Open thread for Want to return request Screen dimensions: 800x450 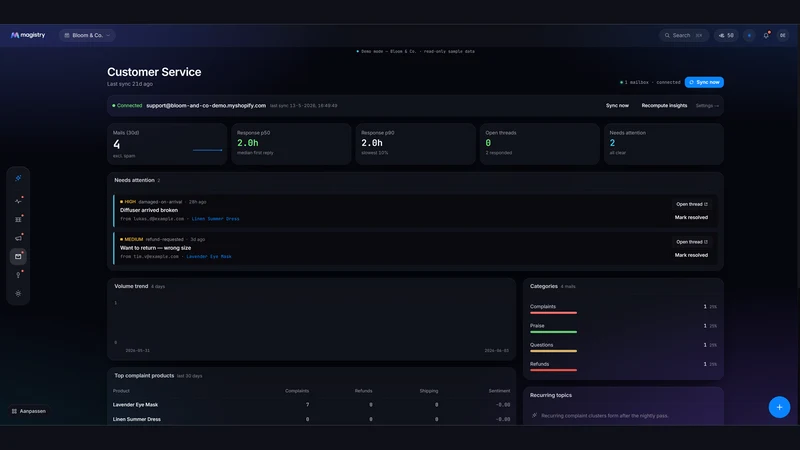coord(691,242)
